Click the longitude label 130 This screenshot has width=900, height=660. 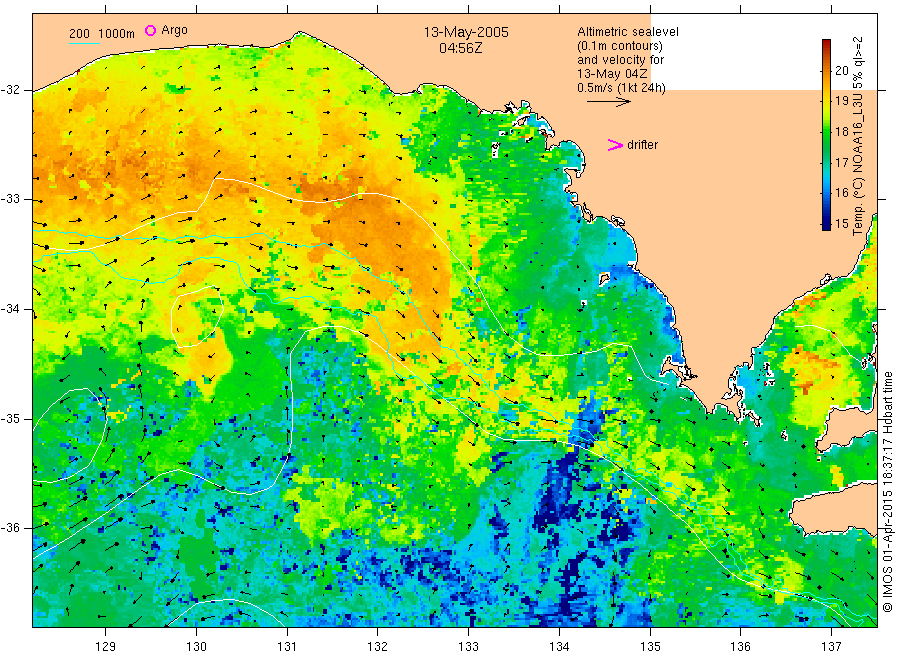(x=196, y=647)
